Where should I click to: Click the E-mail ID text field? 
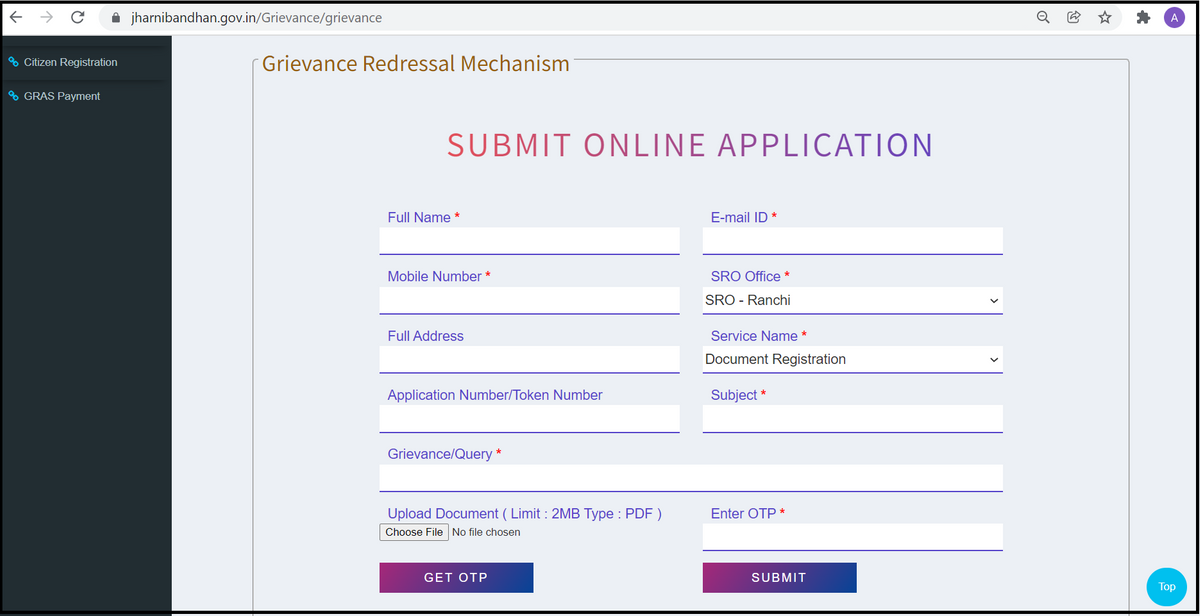point(852,241)
